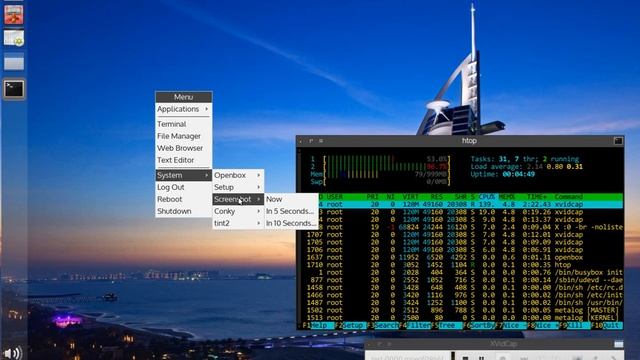Click the XVidCap window title bar
This screenshot has width=640, height=360.
(495, 344)
